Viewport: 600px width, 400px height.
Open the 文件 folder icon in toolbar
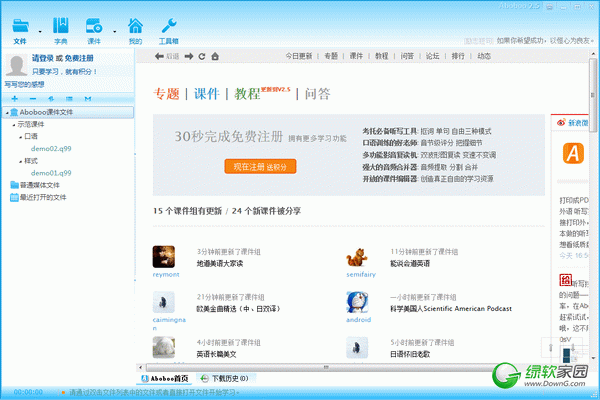pyautogui.click(x=20, y=26)
